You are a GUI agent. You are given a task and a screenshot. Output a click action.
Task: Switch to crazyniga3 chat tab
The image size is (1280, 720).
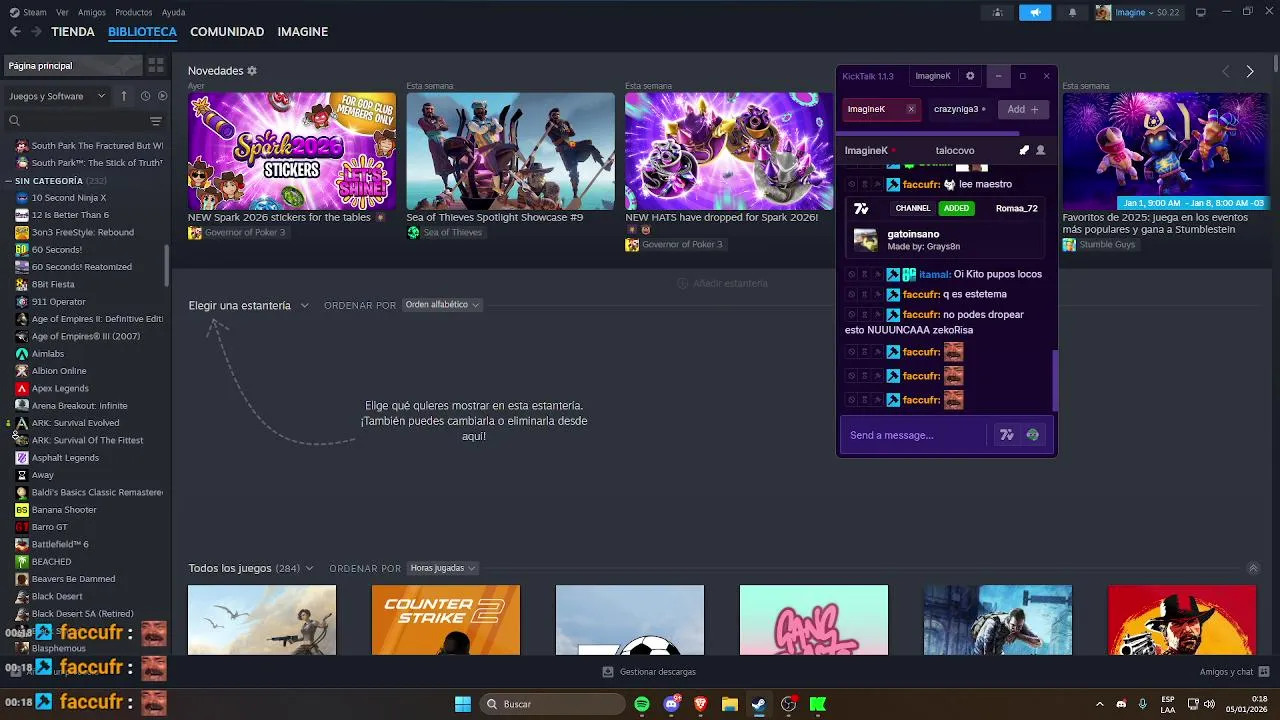(958, 109)
